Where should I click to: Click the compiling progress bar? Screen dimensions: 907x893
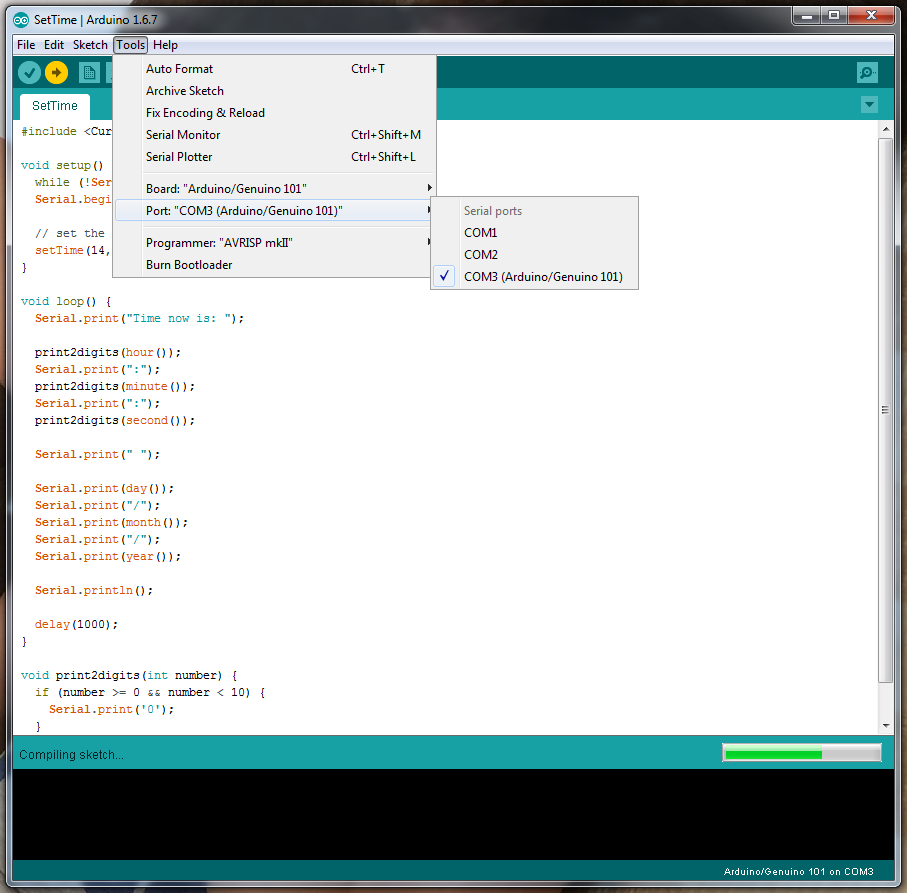(x=801, y=754)
